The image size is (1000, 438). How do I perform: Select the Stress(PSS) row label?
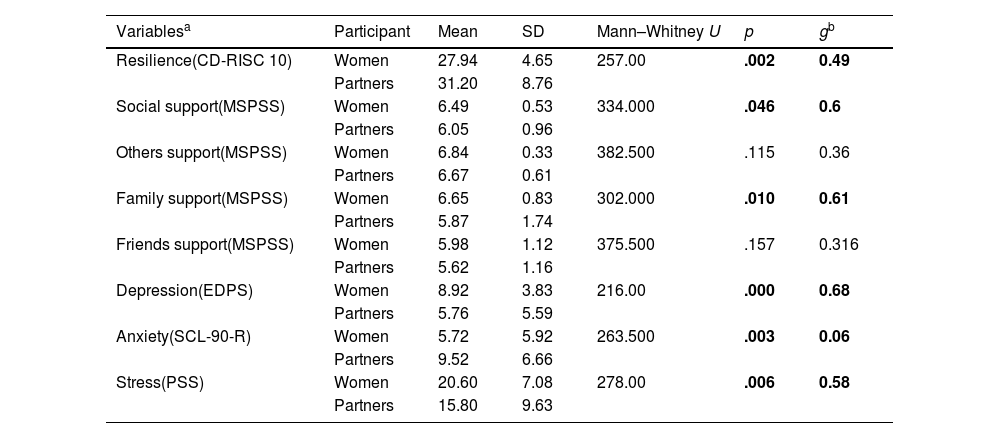(160, 382)
